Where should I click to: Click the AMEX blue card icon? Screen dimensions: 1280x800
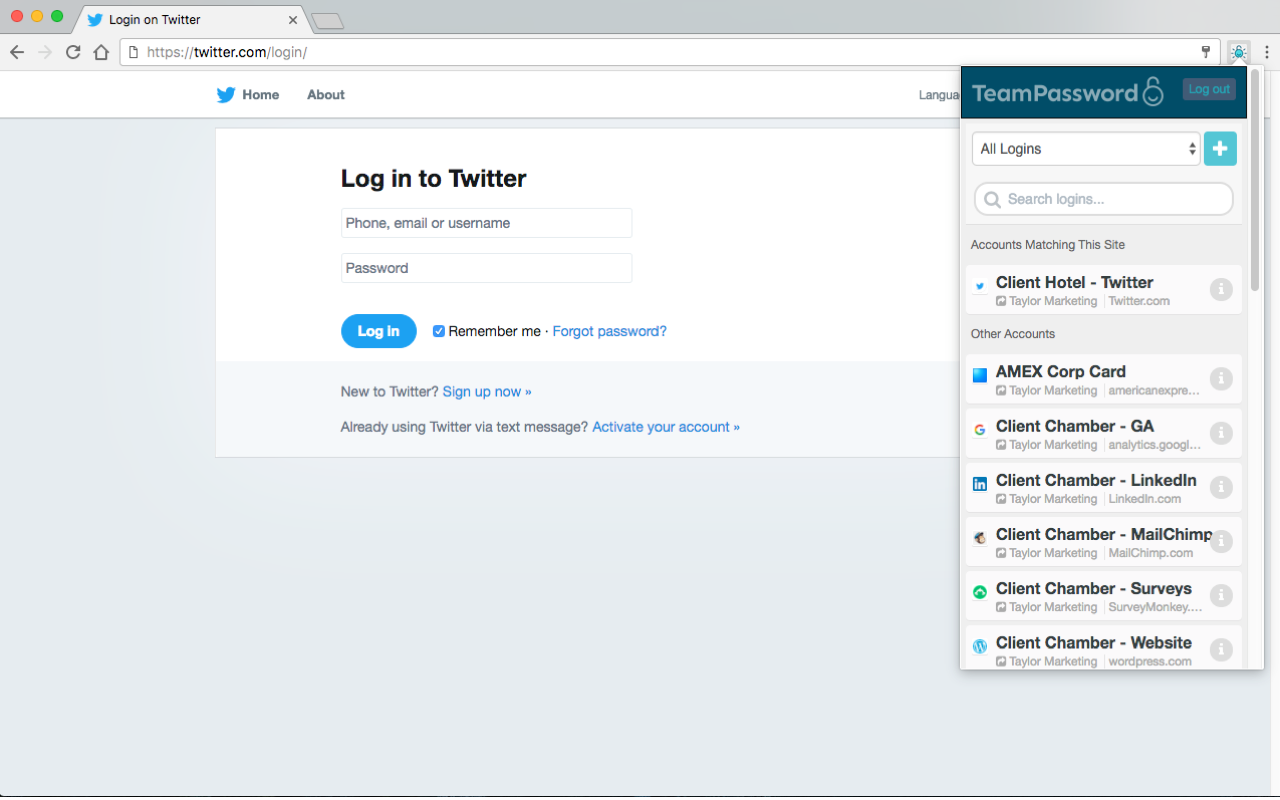(x=980, y=376)
